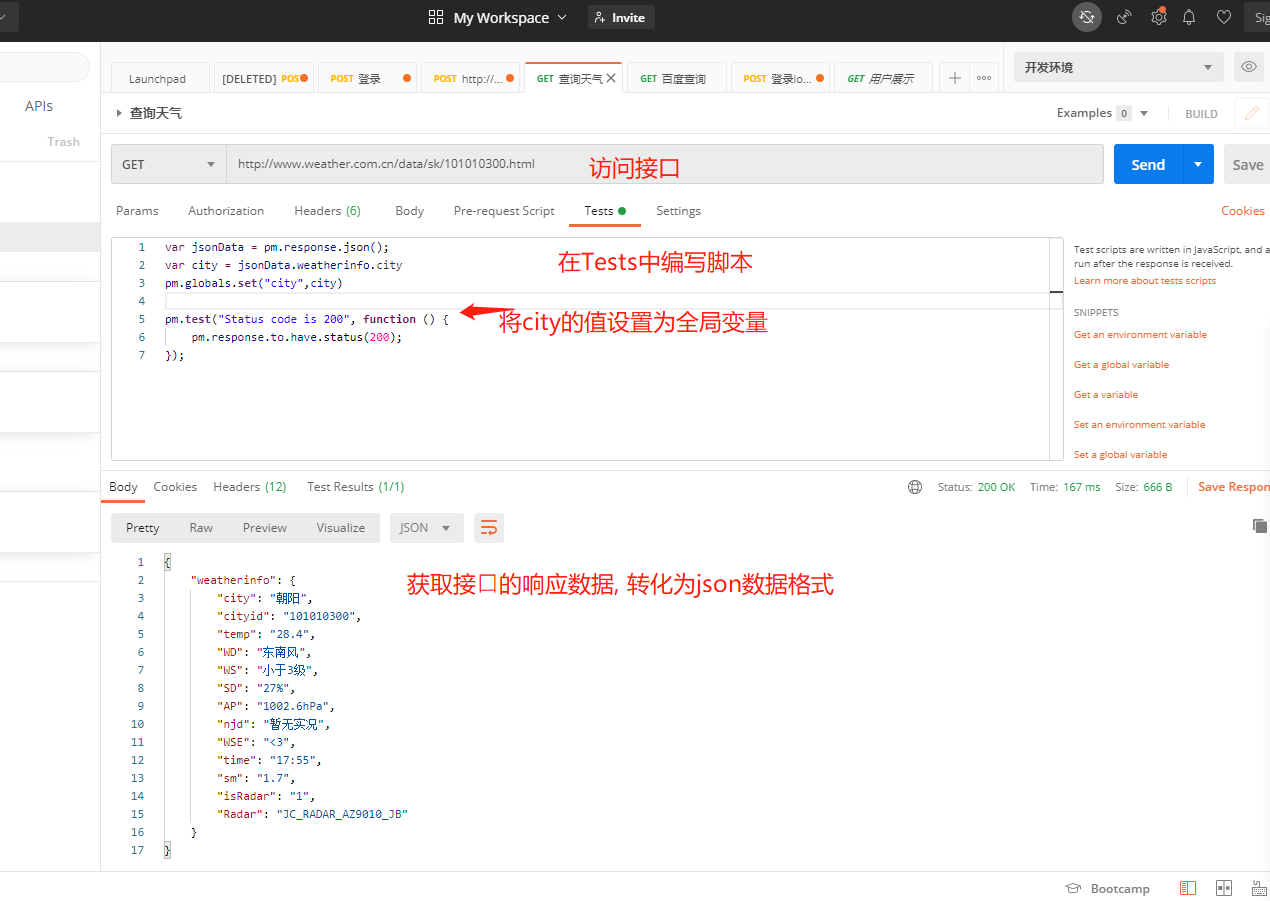Click the workspace grid icon
The height and width of the screenshot is (901, 1270).
point(436,17)
